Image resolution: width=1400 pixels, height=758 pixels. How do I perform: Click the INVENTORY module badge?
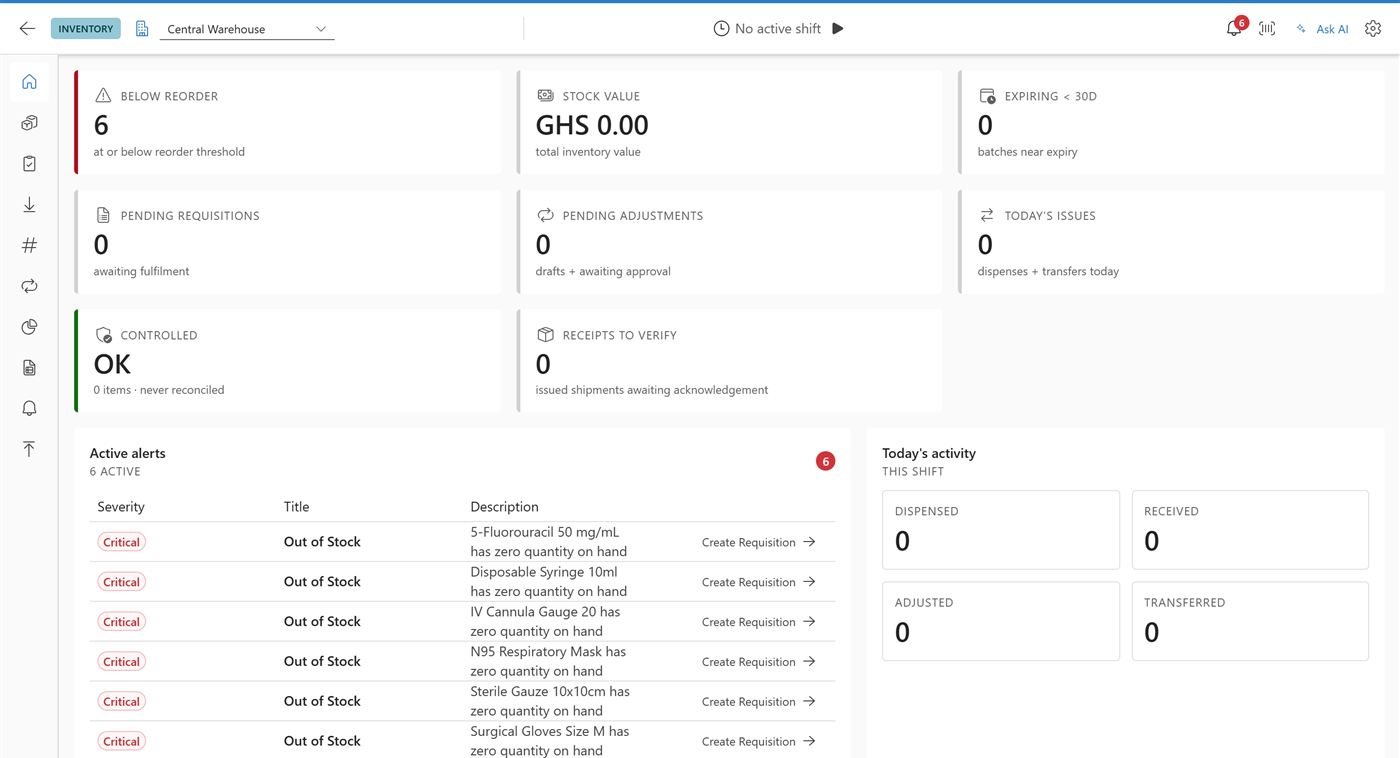(x=86, y=29)
